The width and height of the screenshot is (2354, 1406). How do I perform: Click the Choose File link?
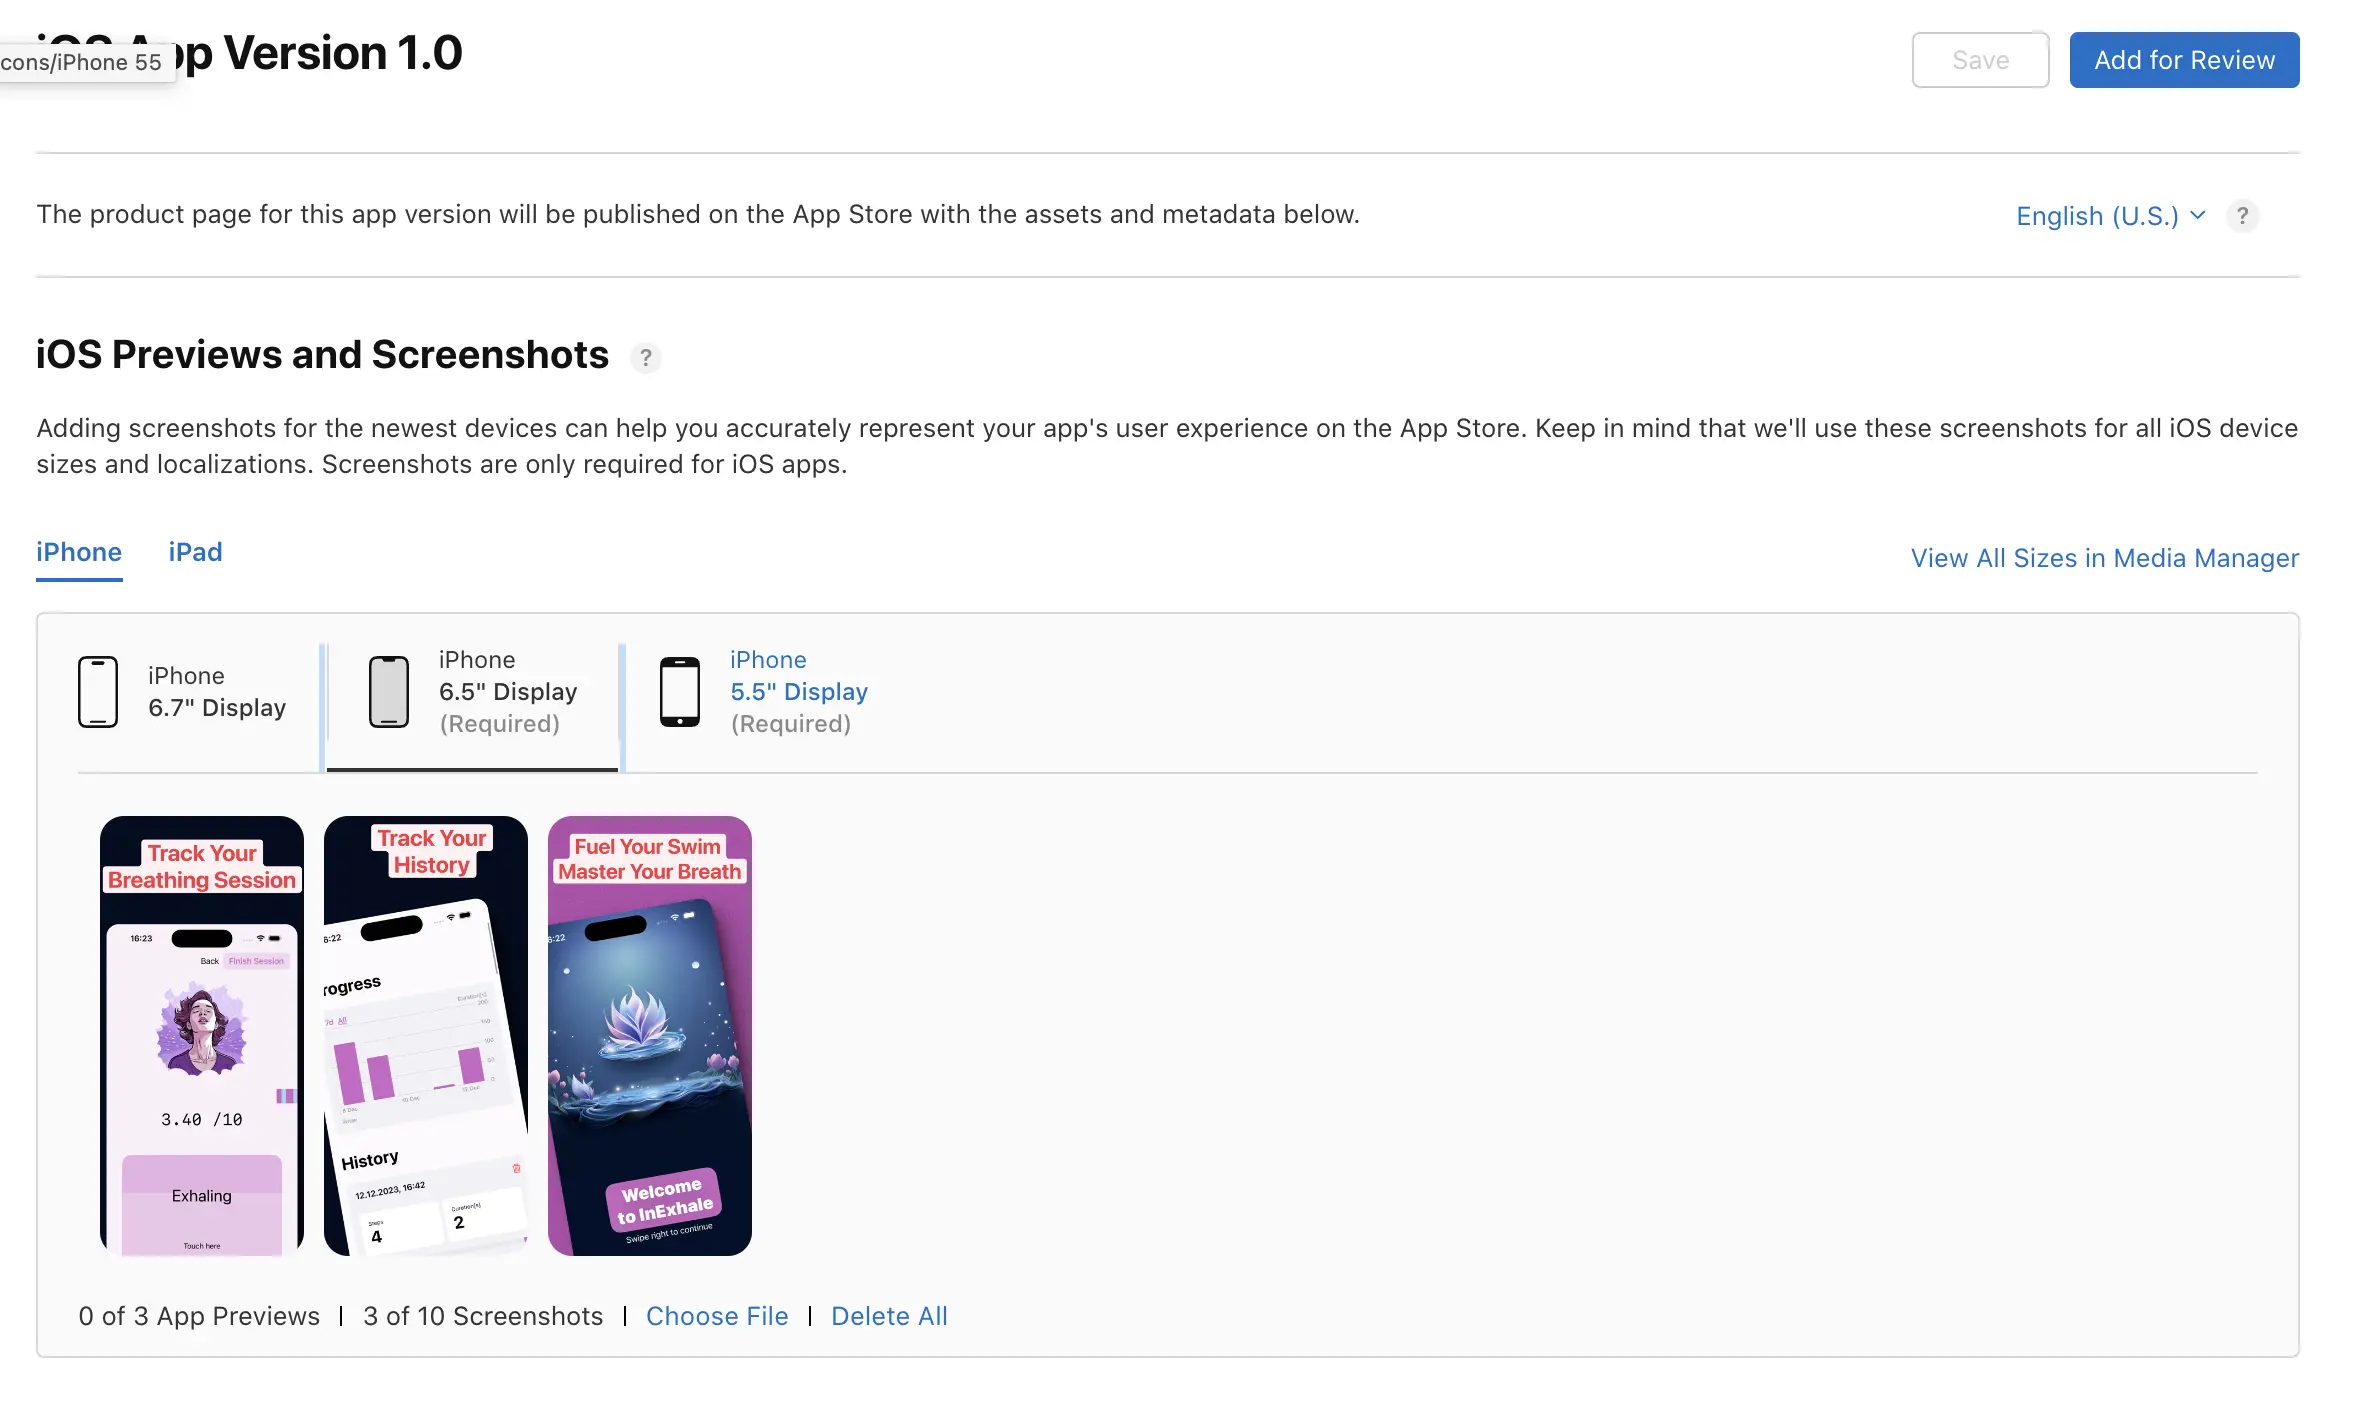pyautogui.click(x=716, y=1316)
